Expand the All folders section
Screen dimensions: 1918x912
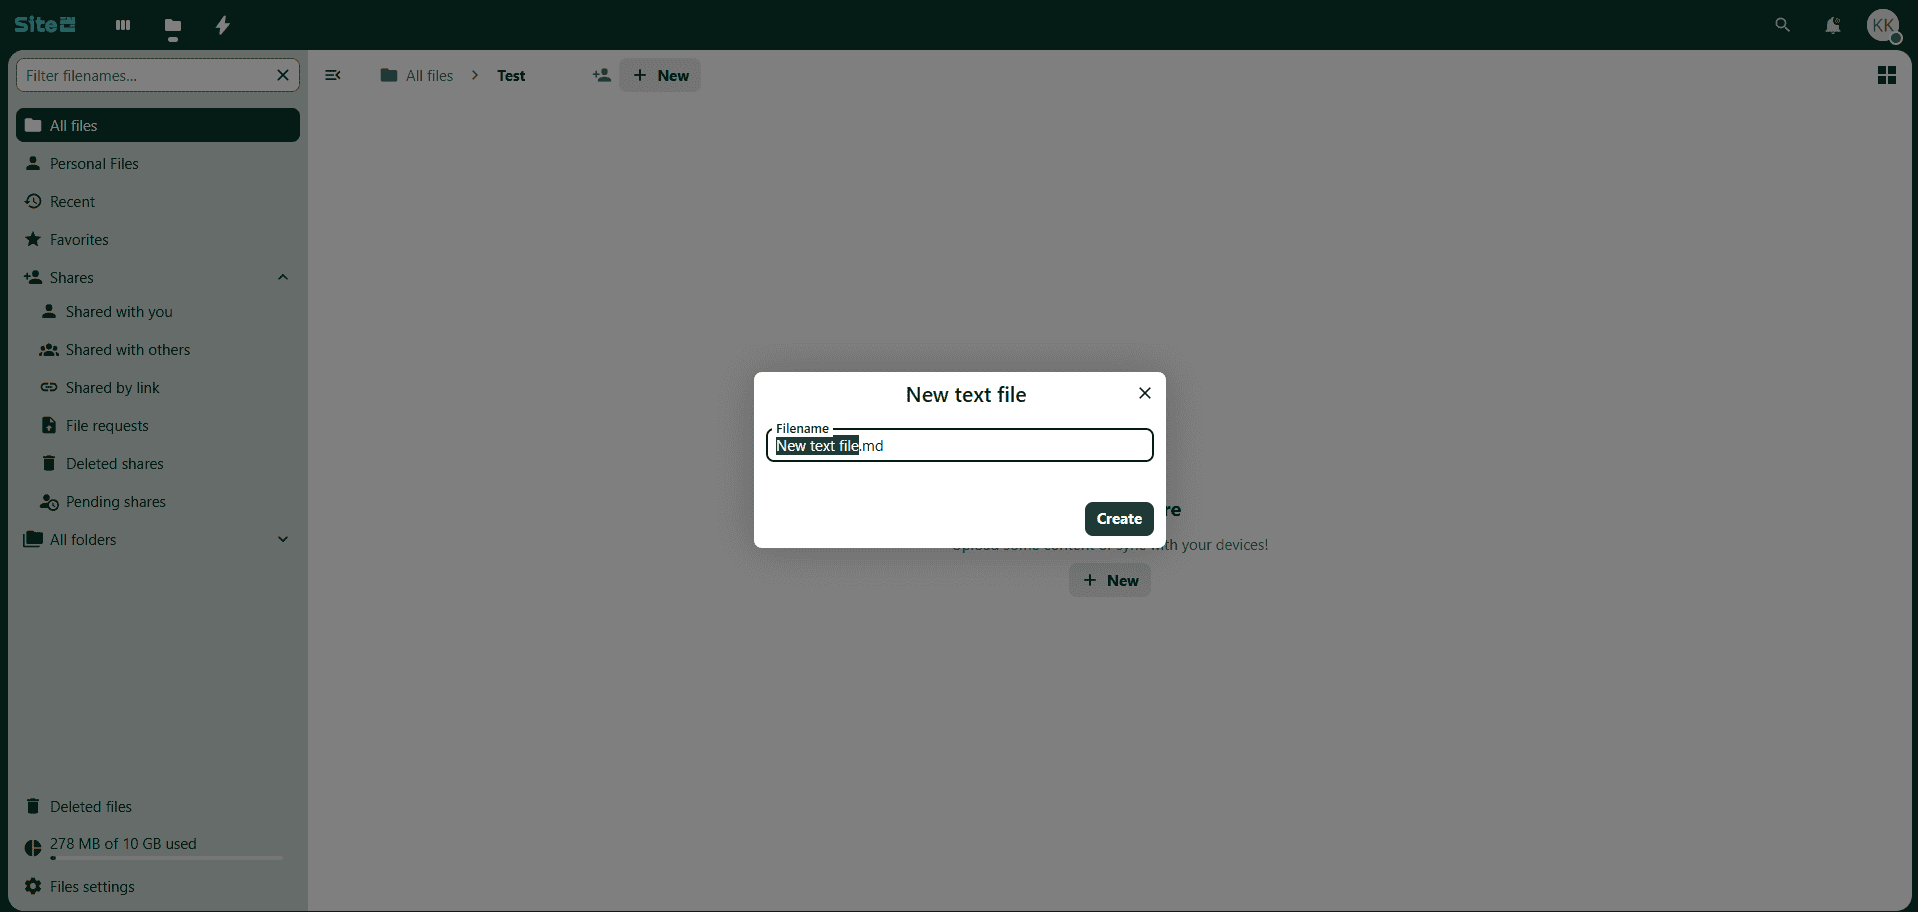click(x=283, y=540)
